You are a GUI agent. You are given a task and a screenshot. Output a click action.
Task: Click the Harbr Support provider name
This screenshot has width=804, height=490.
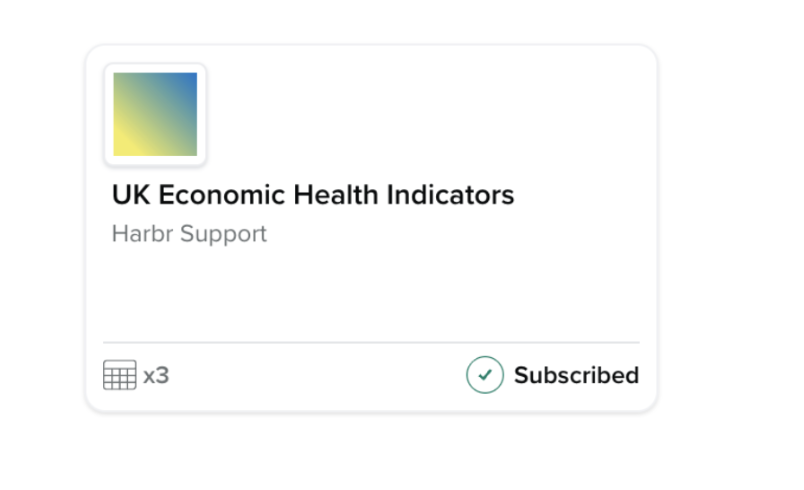(x=189, y=234)
